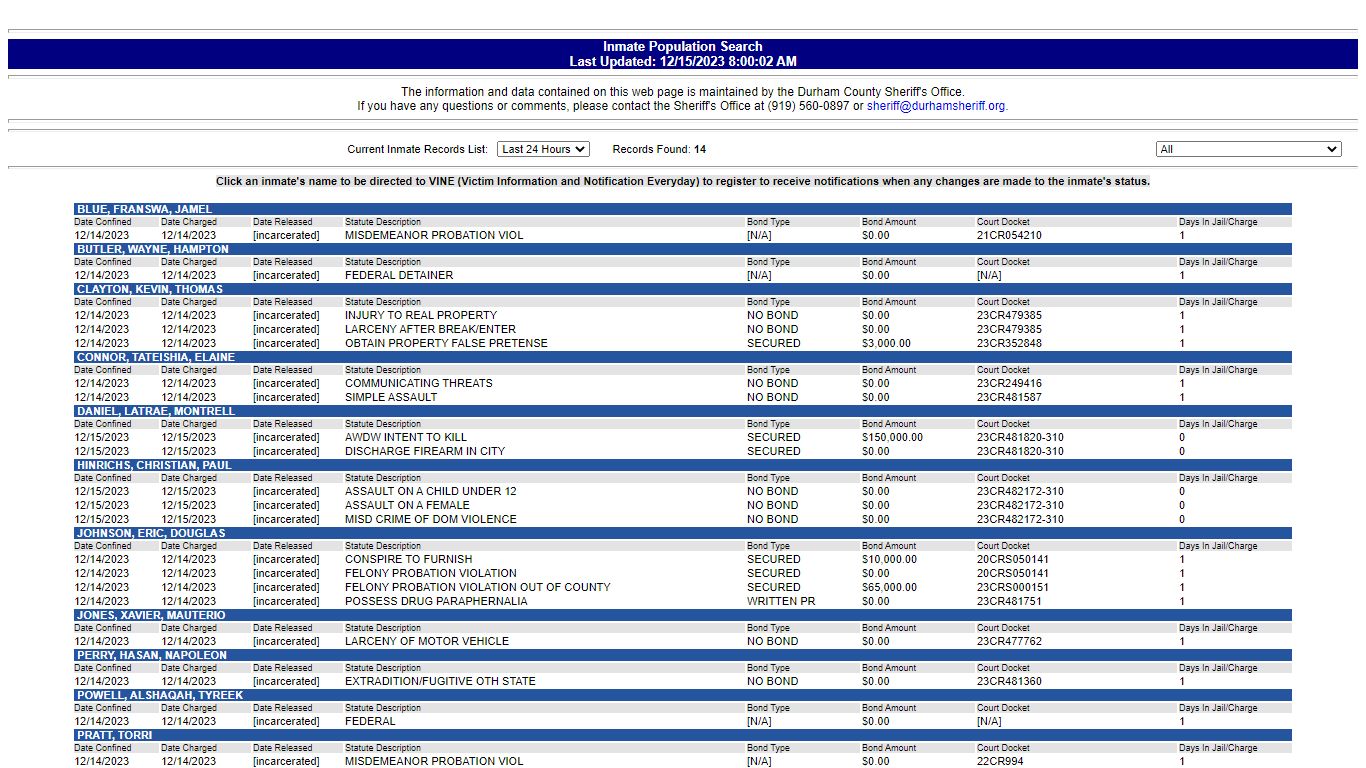Select docket number 23CR481587
The height and width of the screenshot is (768, 1366).
[1009, 397]
